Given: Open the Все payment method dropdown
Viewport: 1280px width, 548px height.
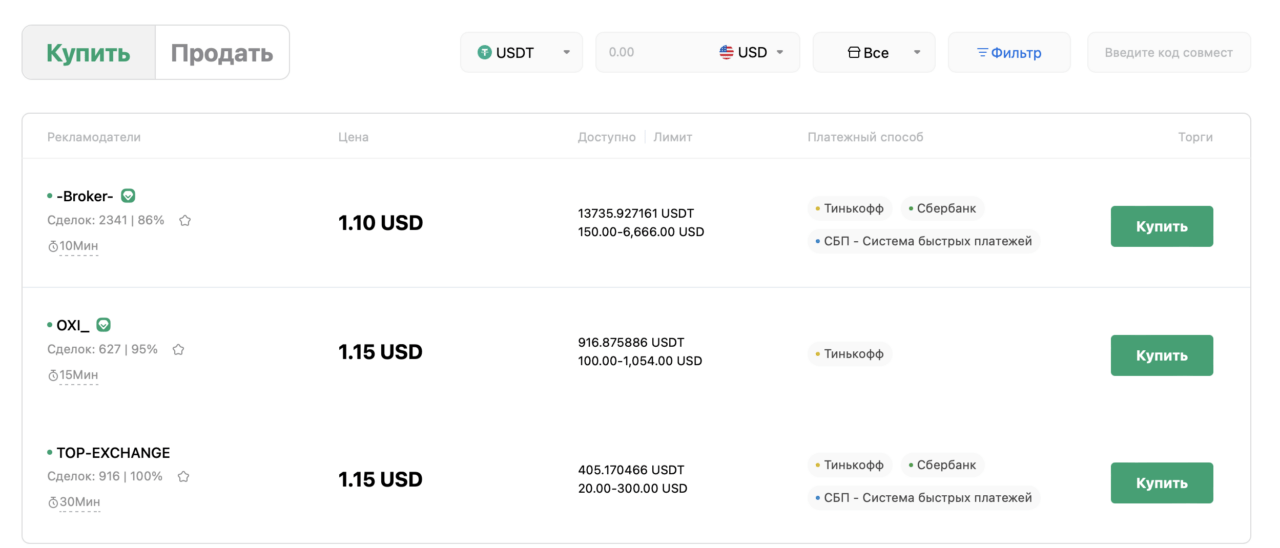Looking at the screenshot, I should click(x=874, y=52).
